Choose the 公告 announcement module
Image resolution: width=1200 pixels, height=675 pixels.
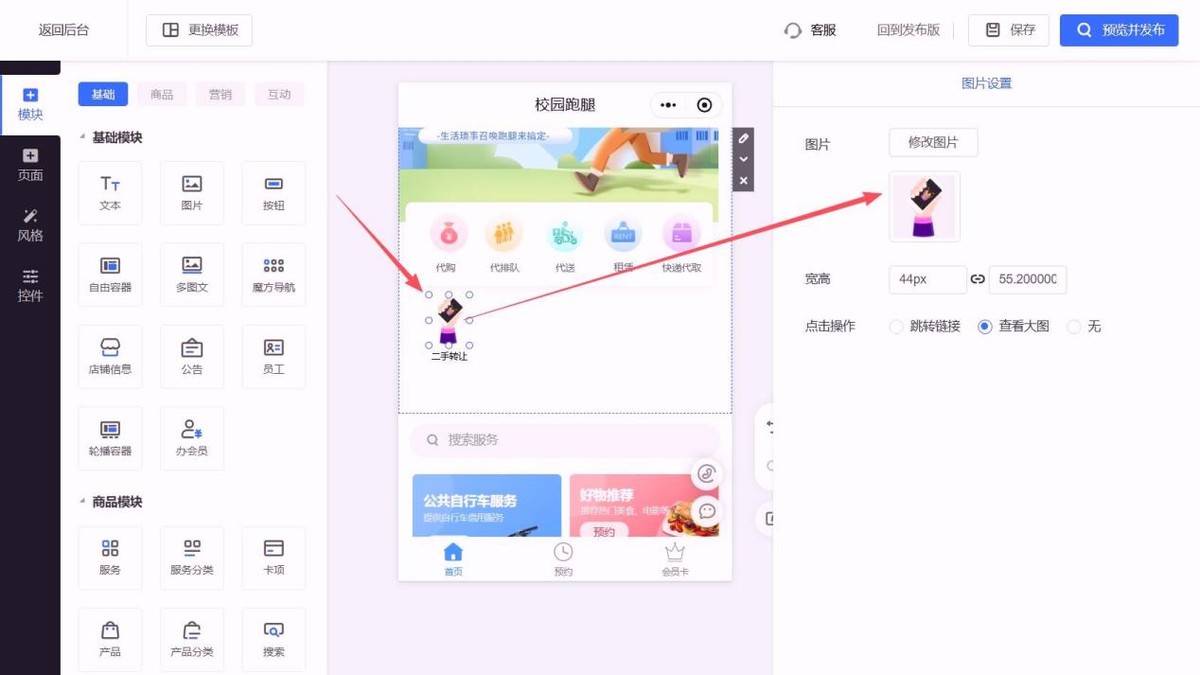[192, 356]
